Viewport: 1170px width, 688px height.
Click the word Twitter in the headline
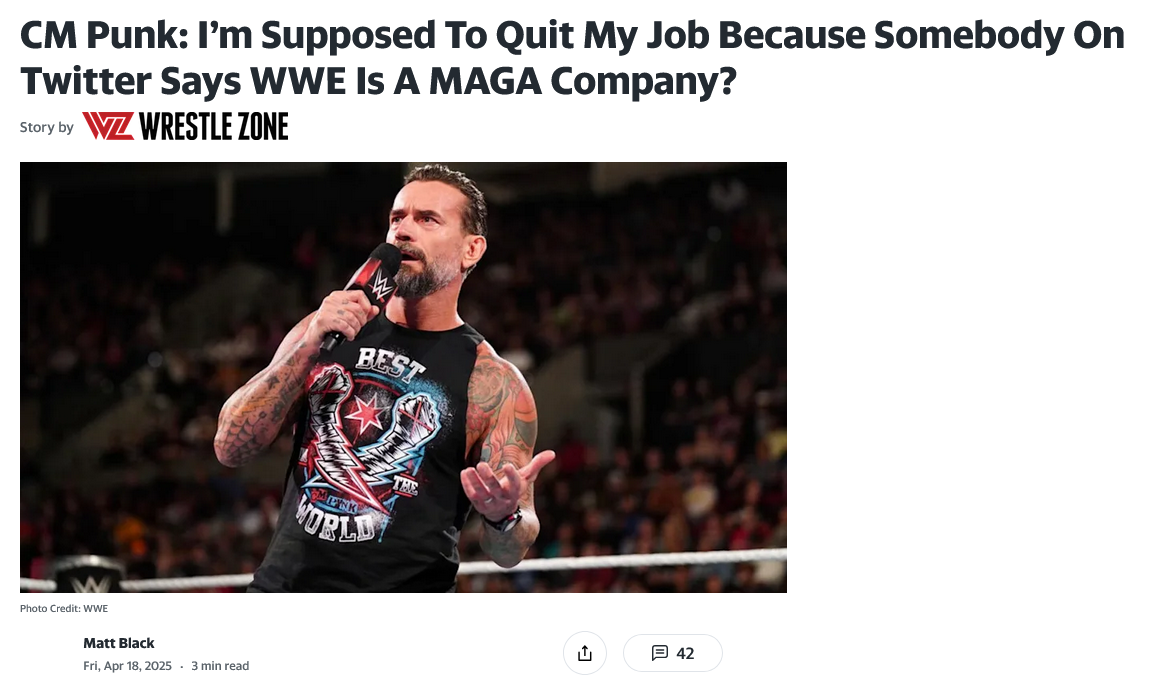85,80
